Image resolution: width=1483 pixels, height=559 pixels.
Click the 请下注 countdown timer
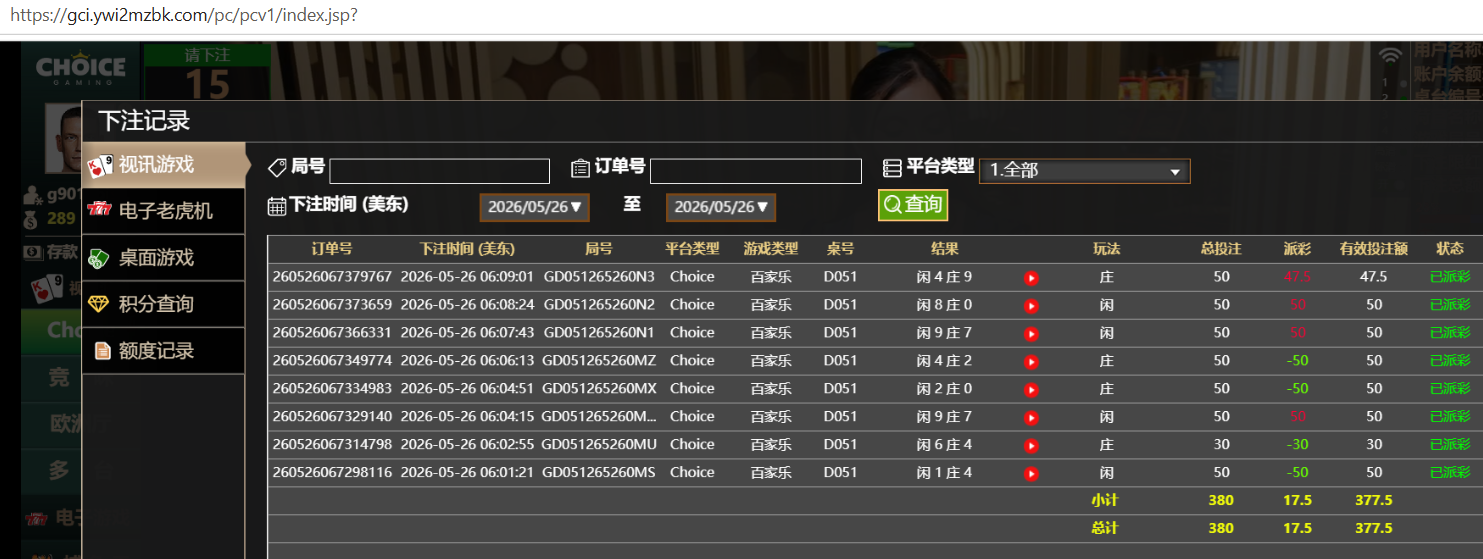pyautogui.click(x=207, y=73)
